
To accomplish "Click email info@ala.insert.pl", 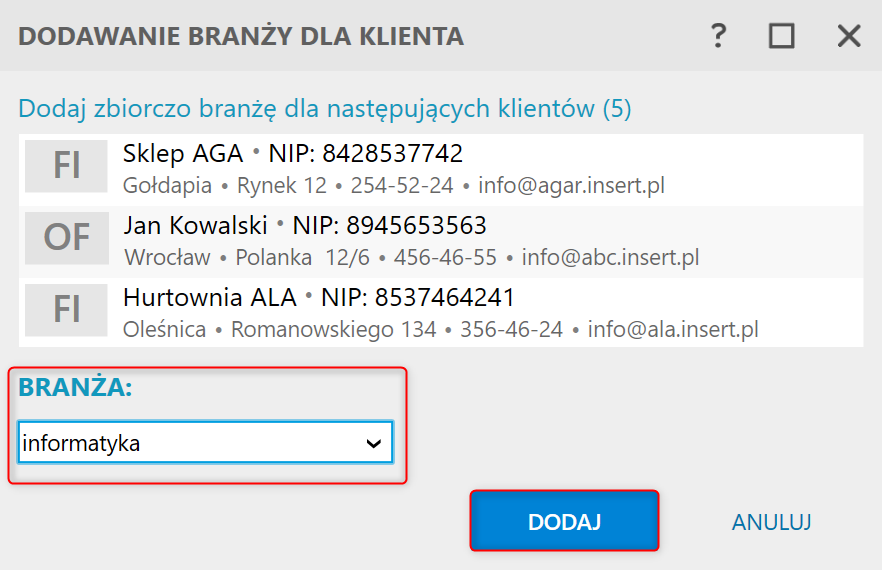I will [x=673, y=329].
